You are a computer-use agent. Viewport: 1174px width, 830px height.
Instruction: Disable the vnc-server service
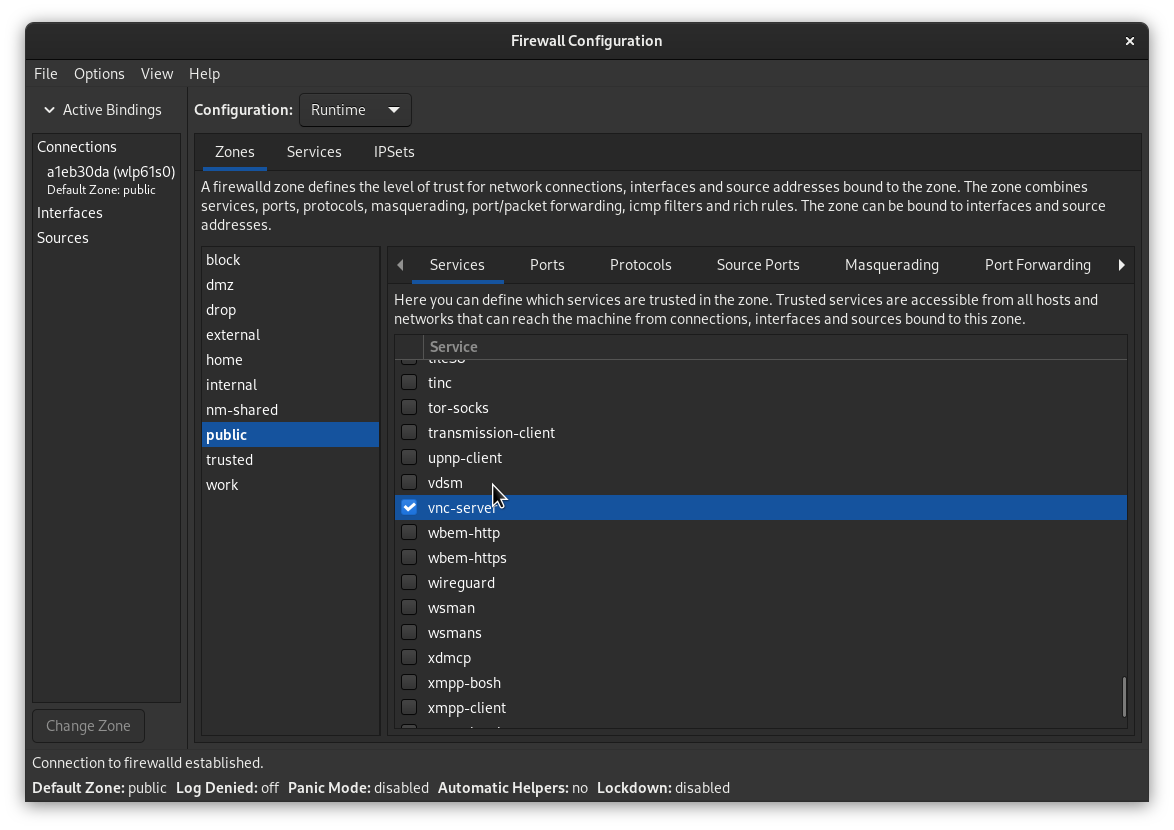coord(409,507)
